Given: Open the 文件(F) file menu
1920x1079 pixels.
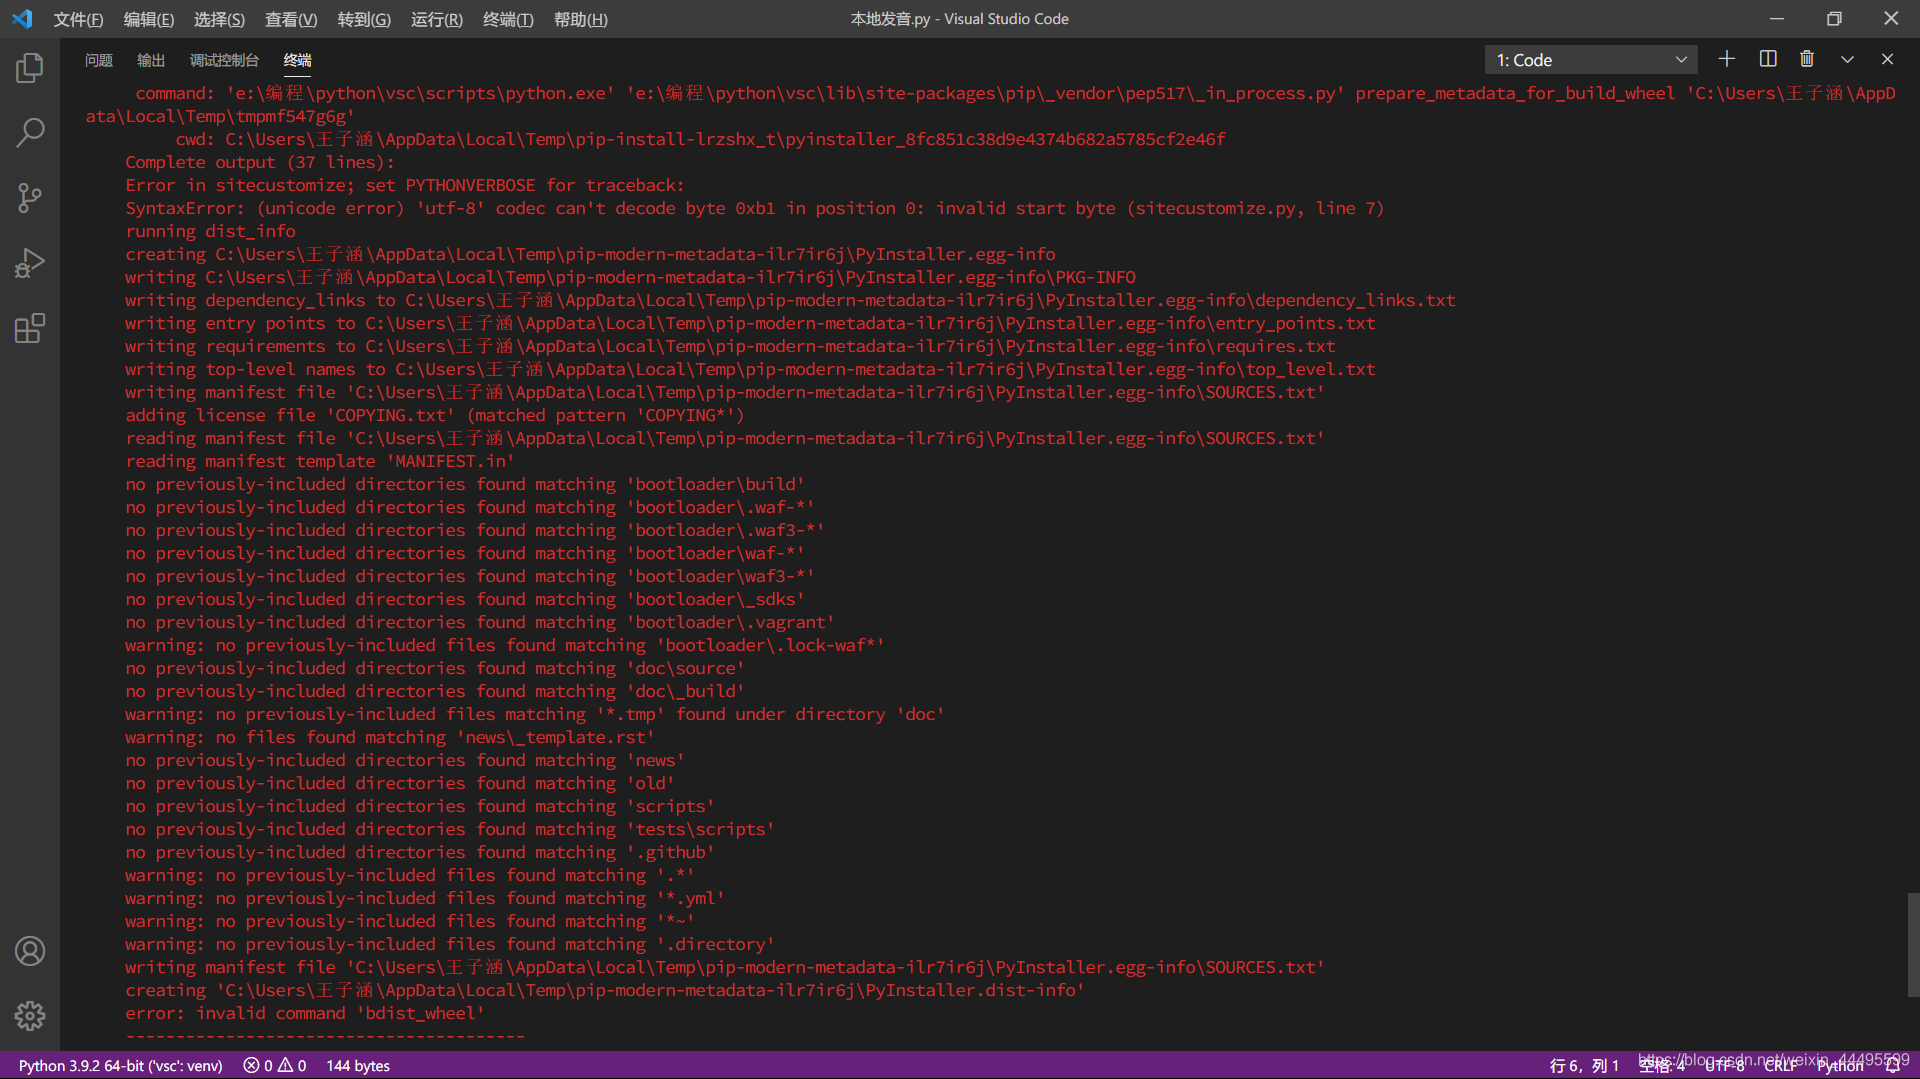Looking at the screenshot, I should pos(78,19).
